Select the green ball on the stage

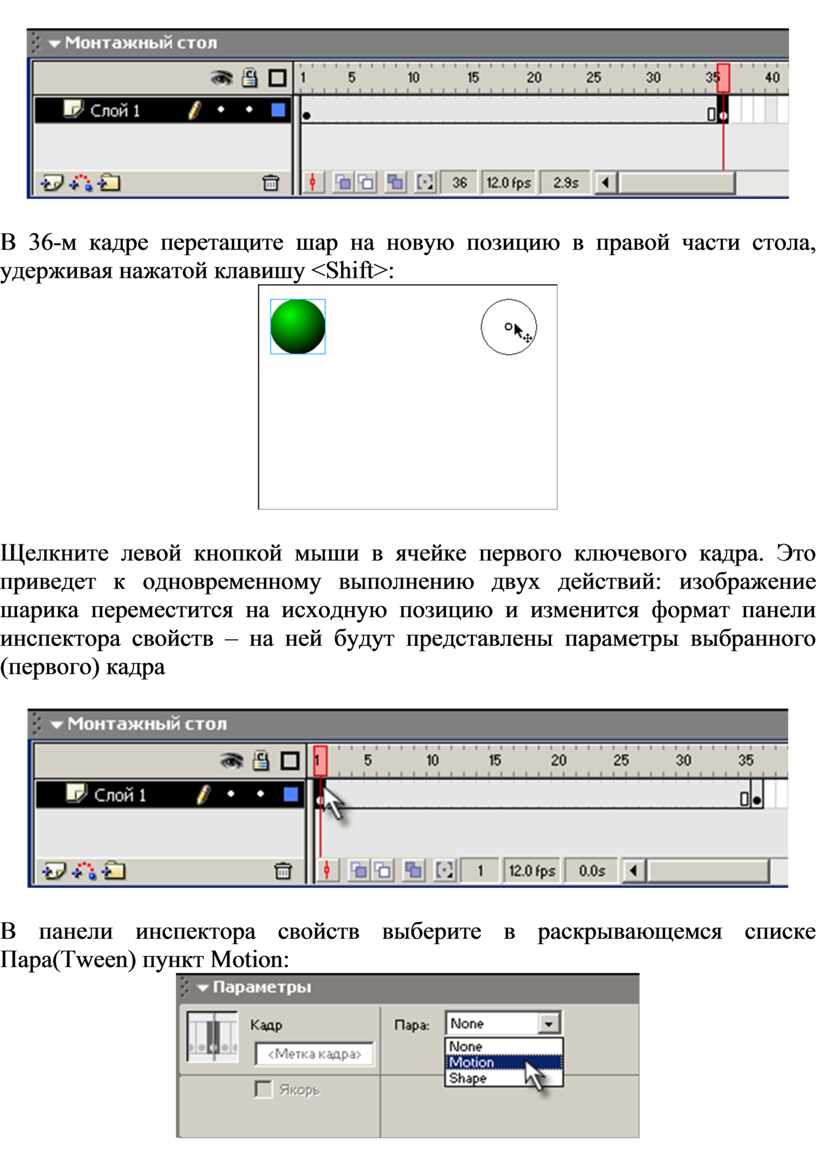point(298,327)
